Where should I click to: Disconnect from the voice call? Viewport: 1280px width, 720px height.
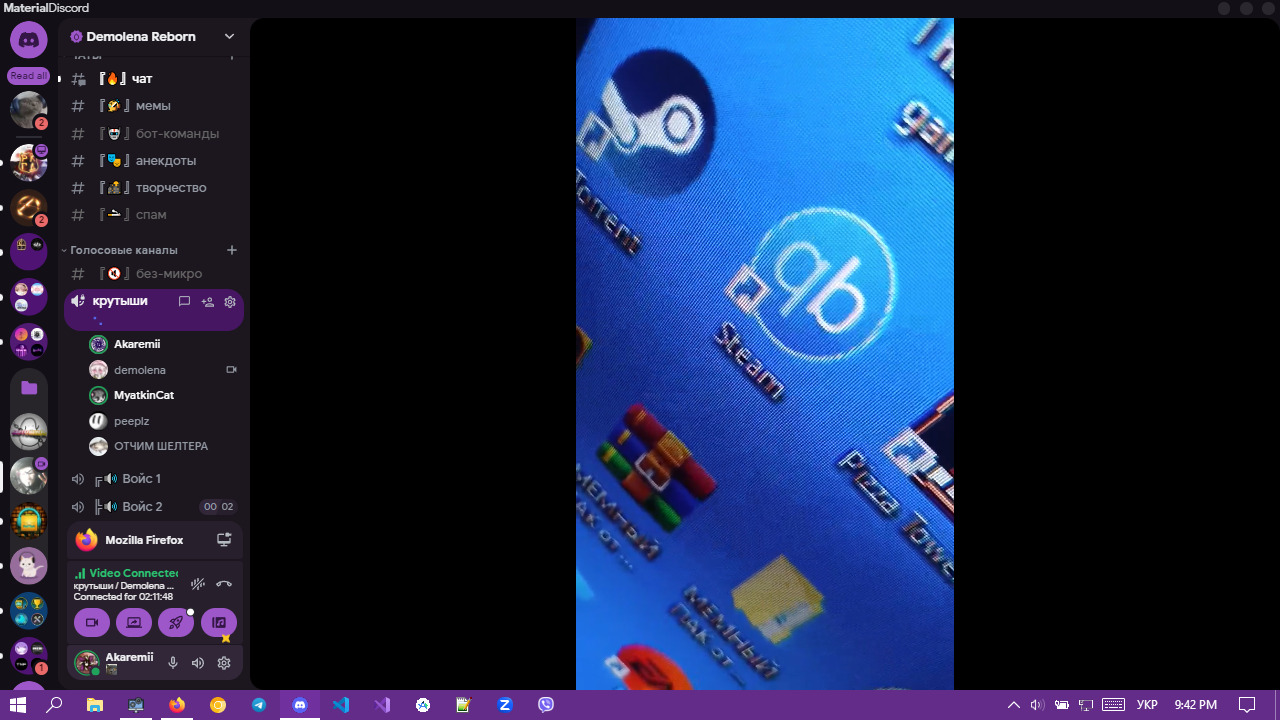point(224,584)
